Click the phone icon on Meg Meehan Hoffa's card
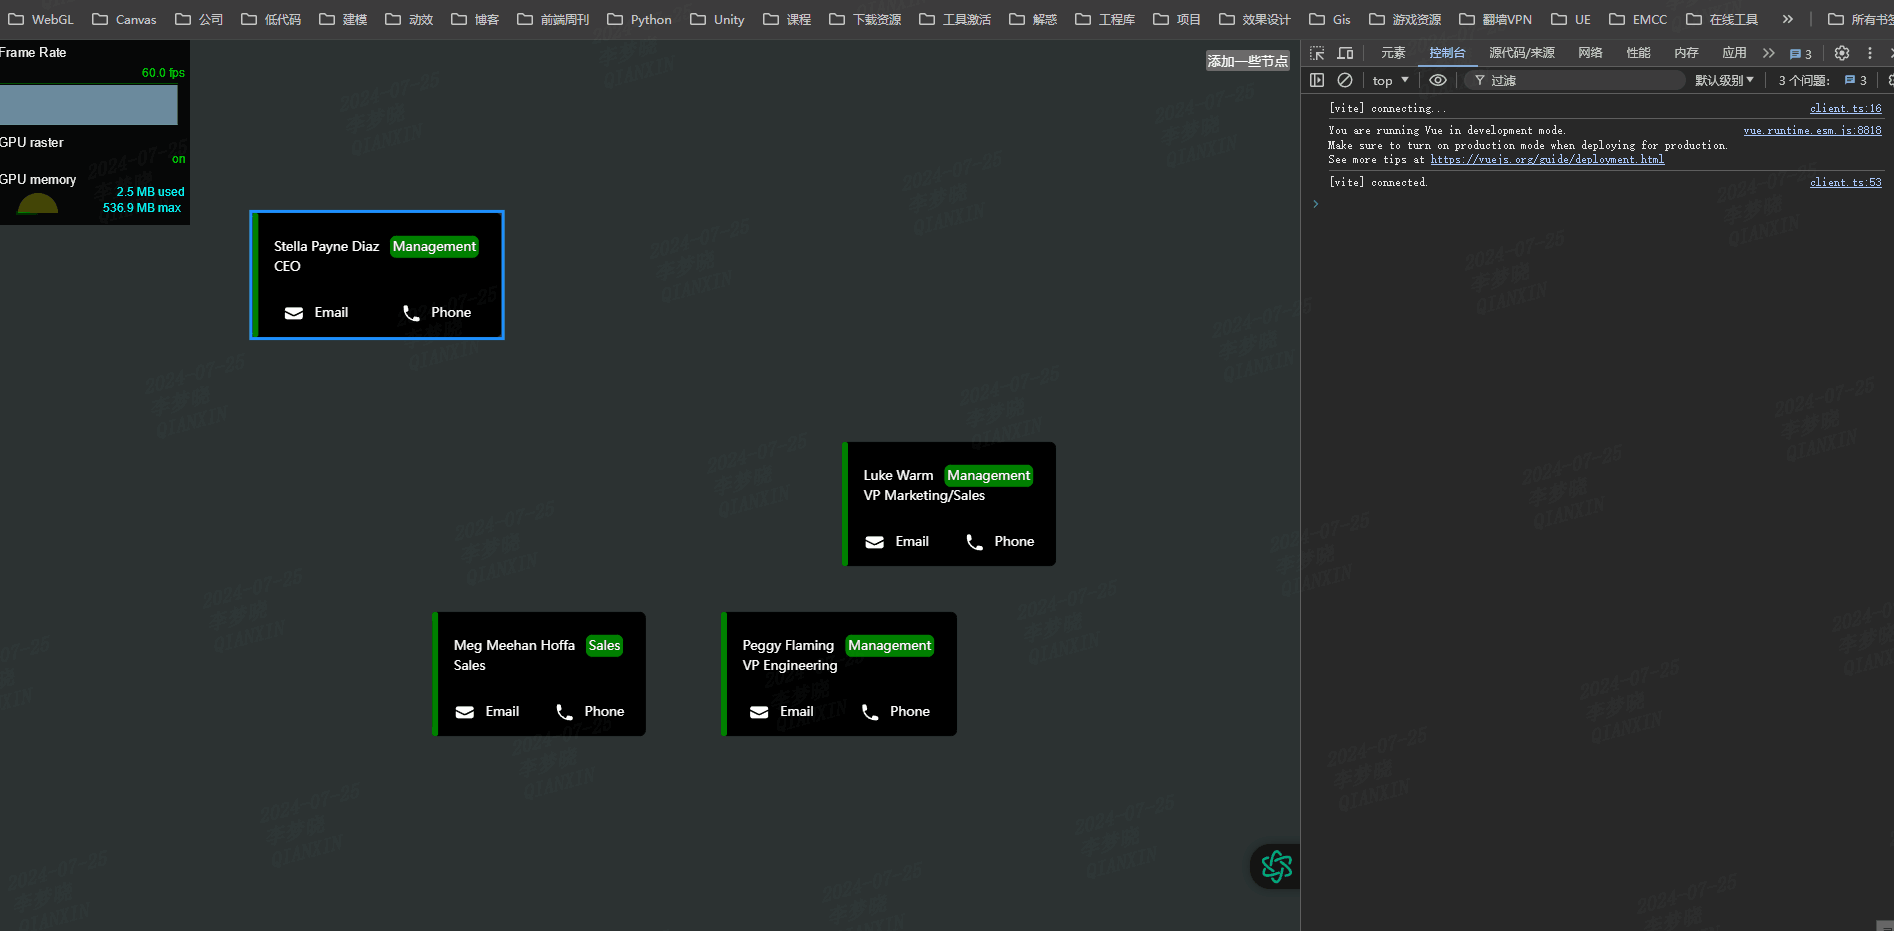This screenshot has height=931, width=1894. (565, 712)
